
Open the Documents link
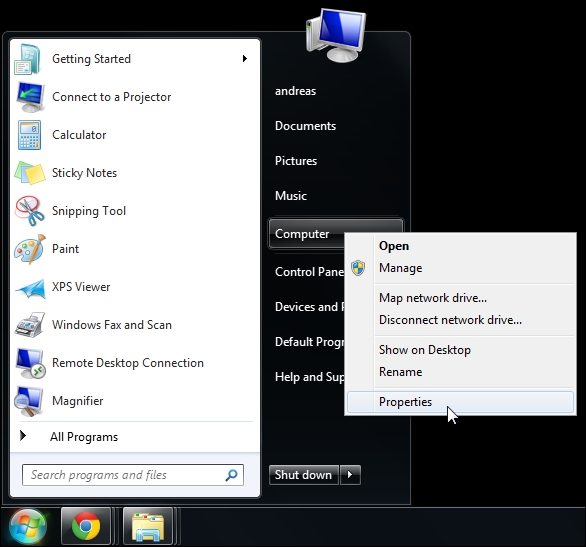pyautogui.click(x=306, y=126)
